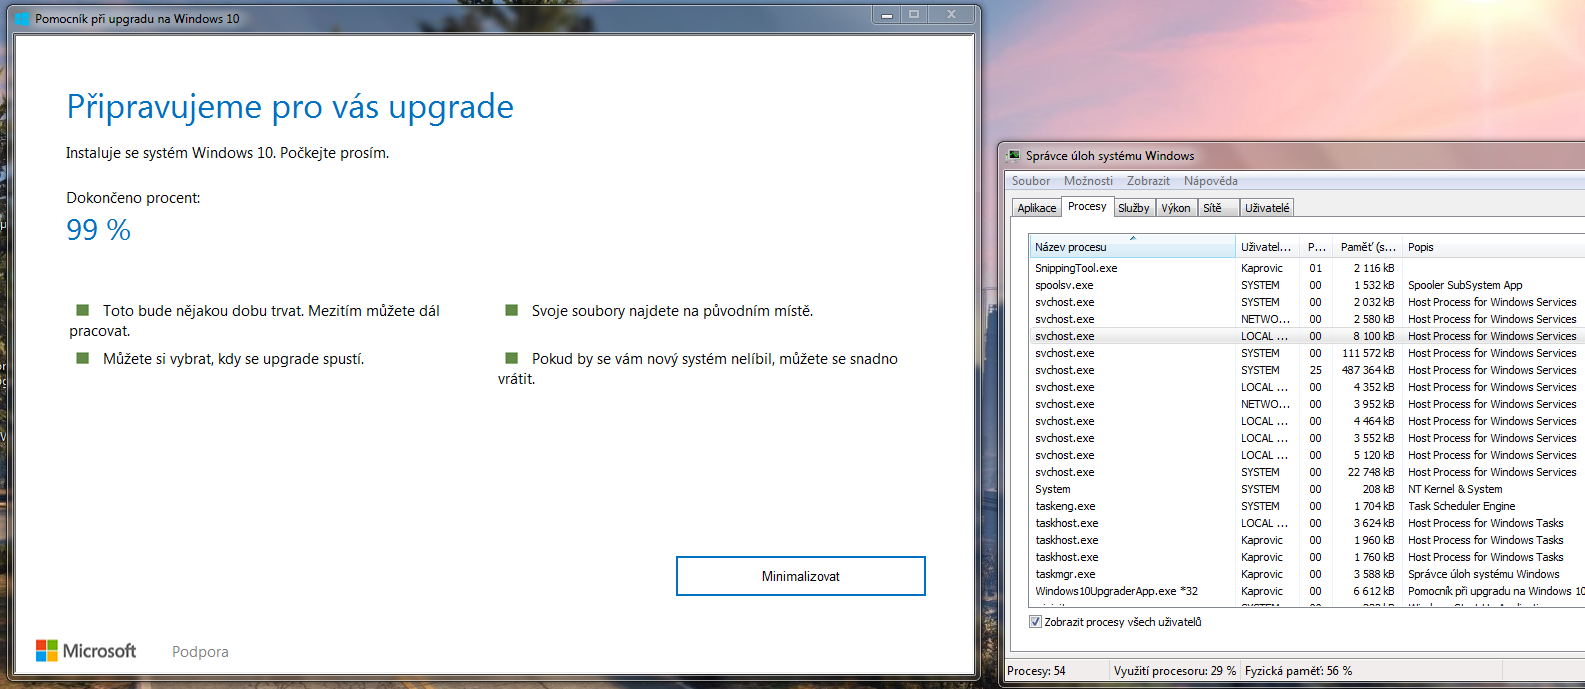The image size is (1585, 689).
Task: Switch to the Služby tab
Action: click(1134, 208)
